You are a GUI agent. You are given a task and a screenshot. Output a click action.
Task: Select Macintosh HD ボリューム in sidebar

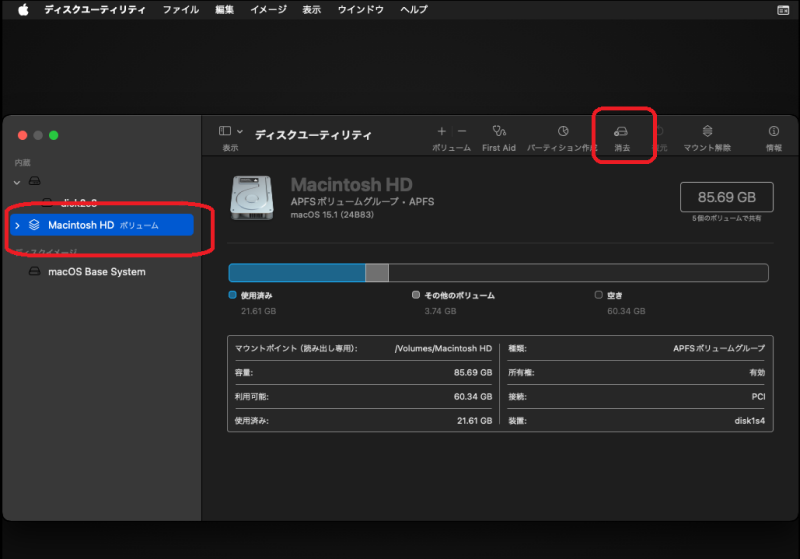[x=103, y=225]
